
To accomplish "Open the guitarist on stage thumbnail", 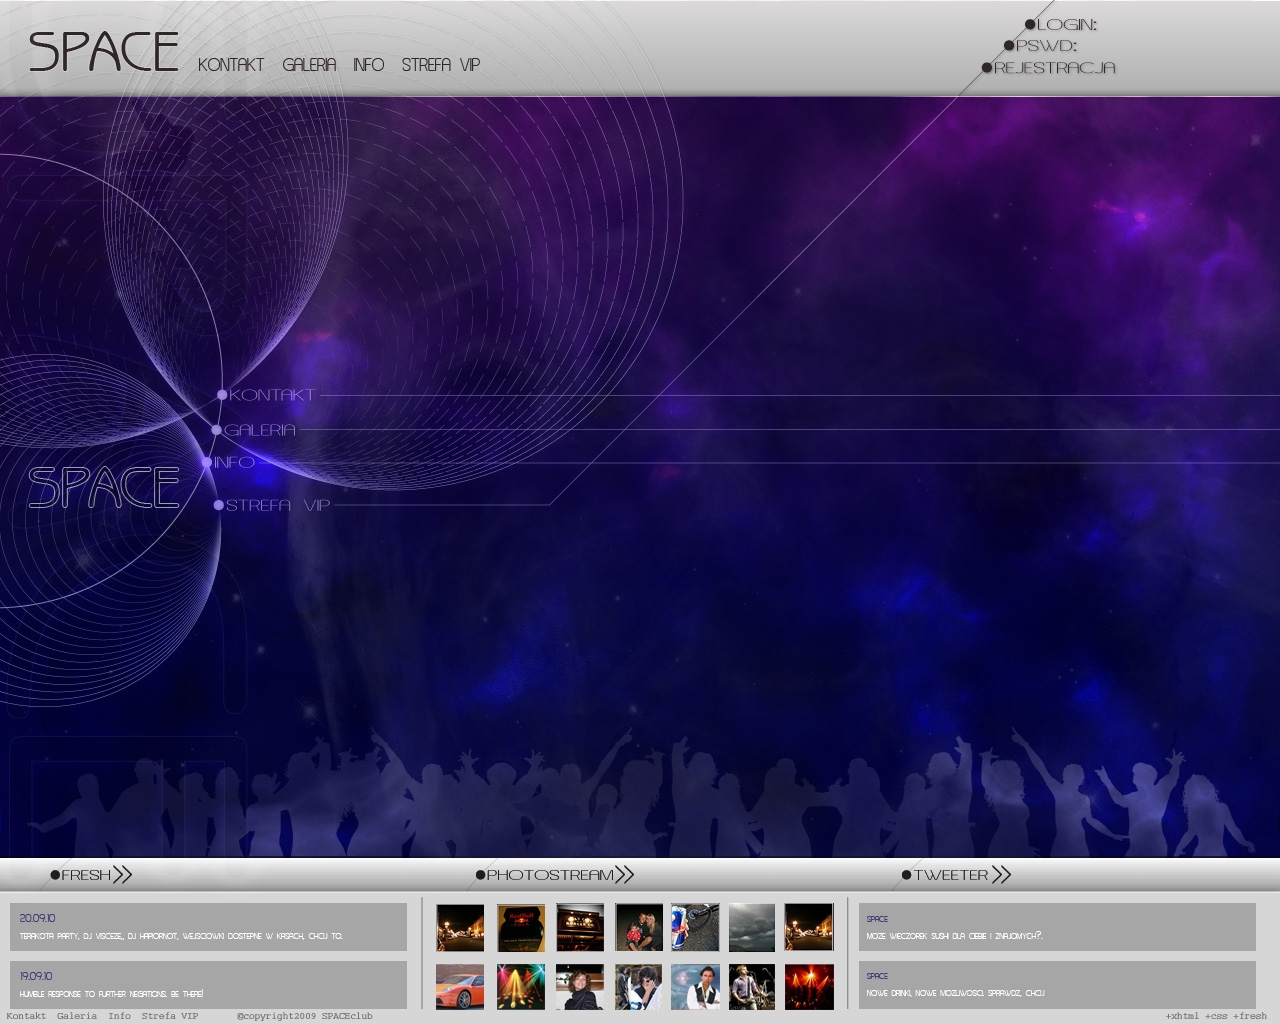I will (x=751, y=987).
